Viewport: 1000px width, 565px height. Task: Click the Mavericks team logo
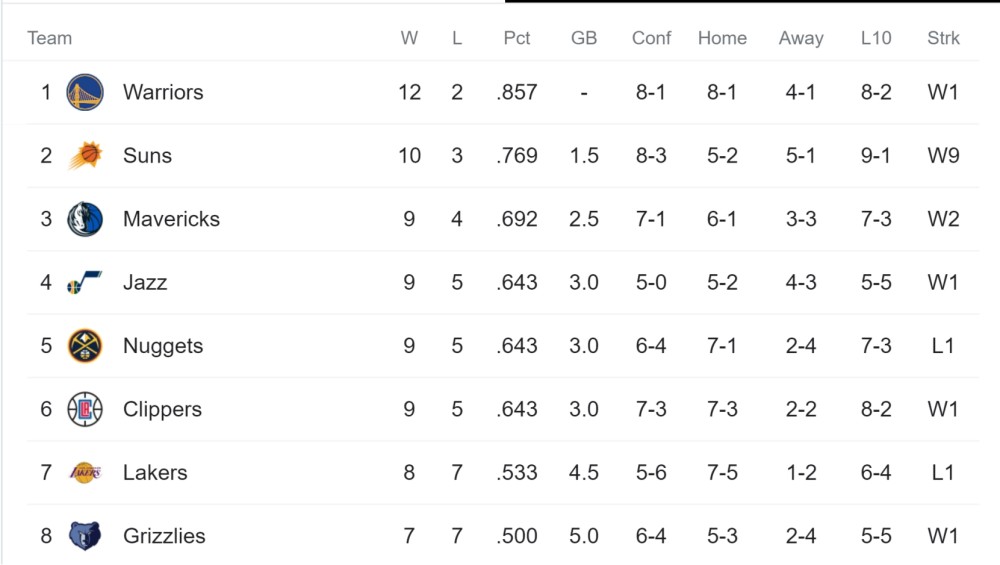85,219
